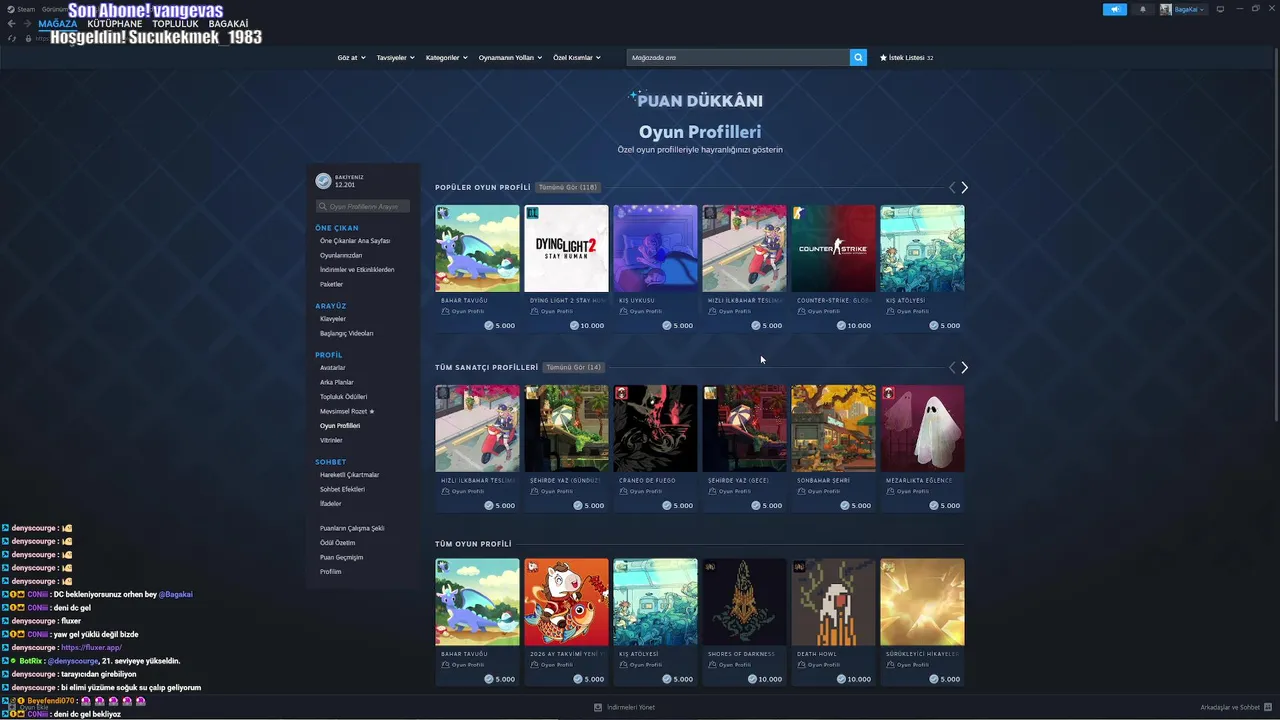Open Sonbahar Şehri profile card
This screenshot has width=1280, height=720.
click(833, 448)
